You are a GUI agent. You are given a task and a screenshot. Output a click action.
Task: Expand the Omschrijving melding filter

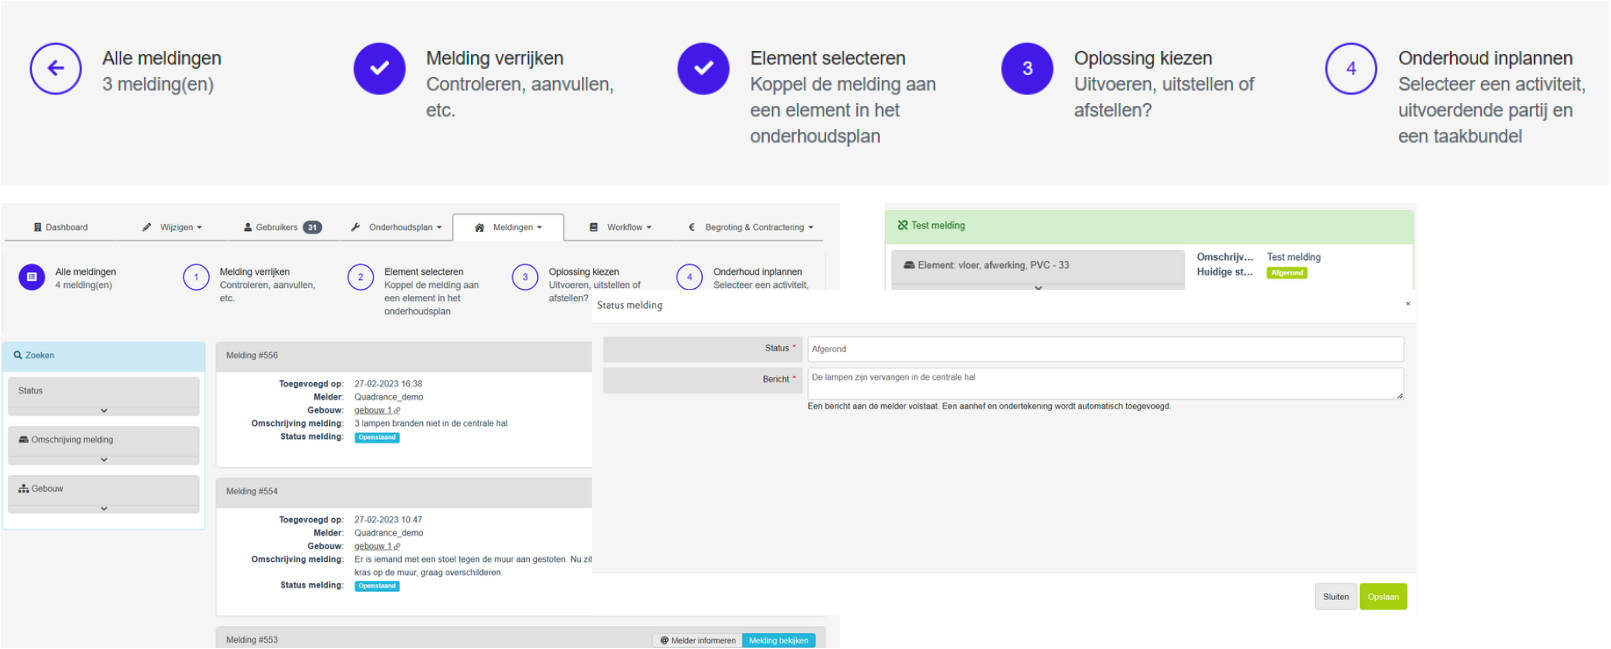[x=104, y=459]
